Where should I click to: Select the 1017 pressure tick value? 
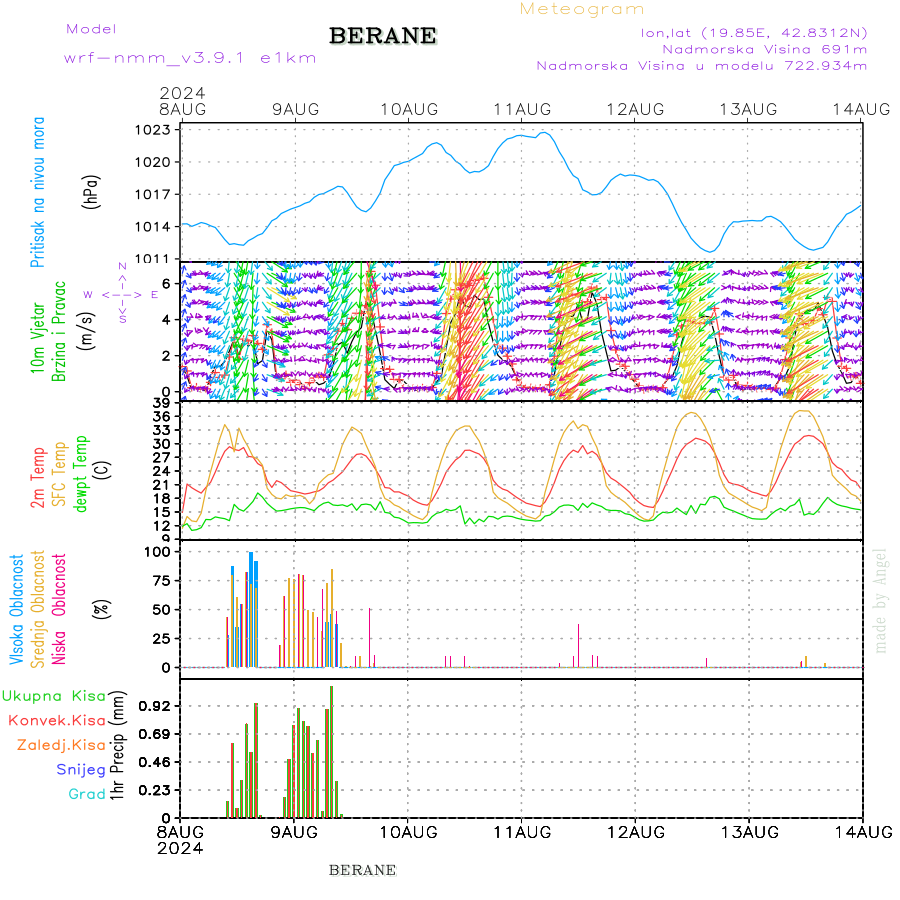[x=153, y=195]
